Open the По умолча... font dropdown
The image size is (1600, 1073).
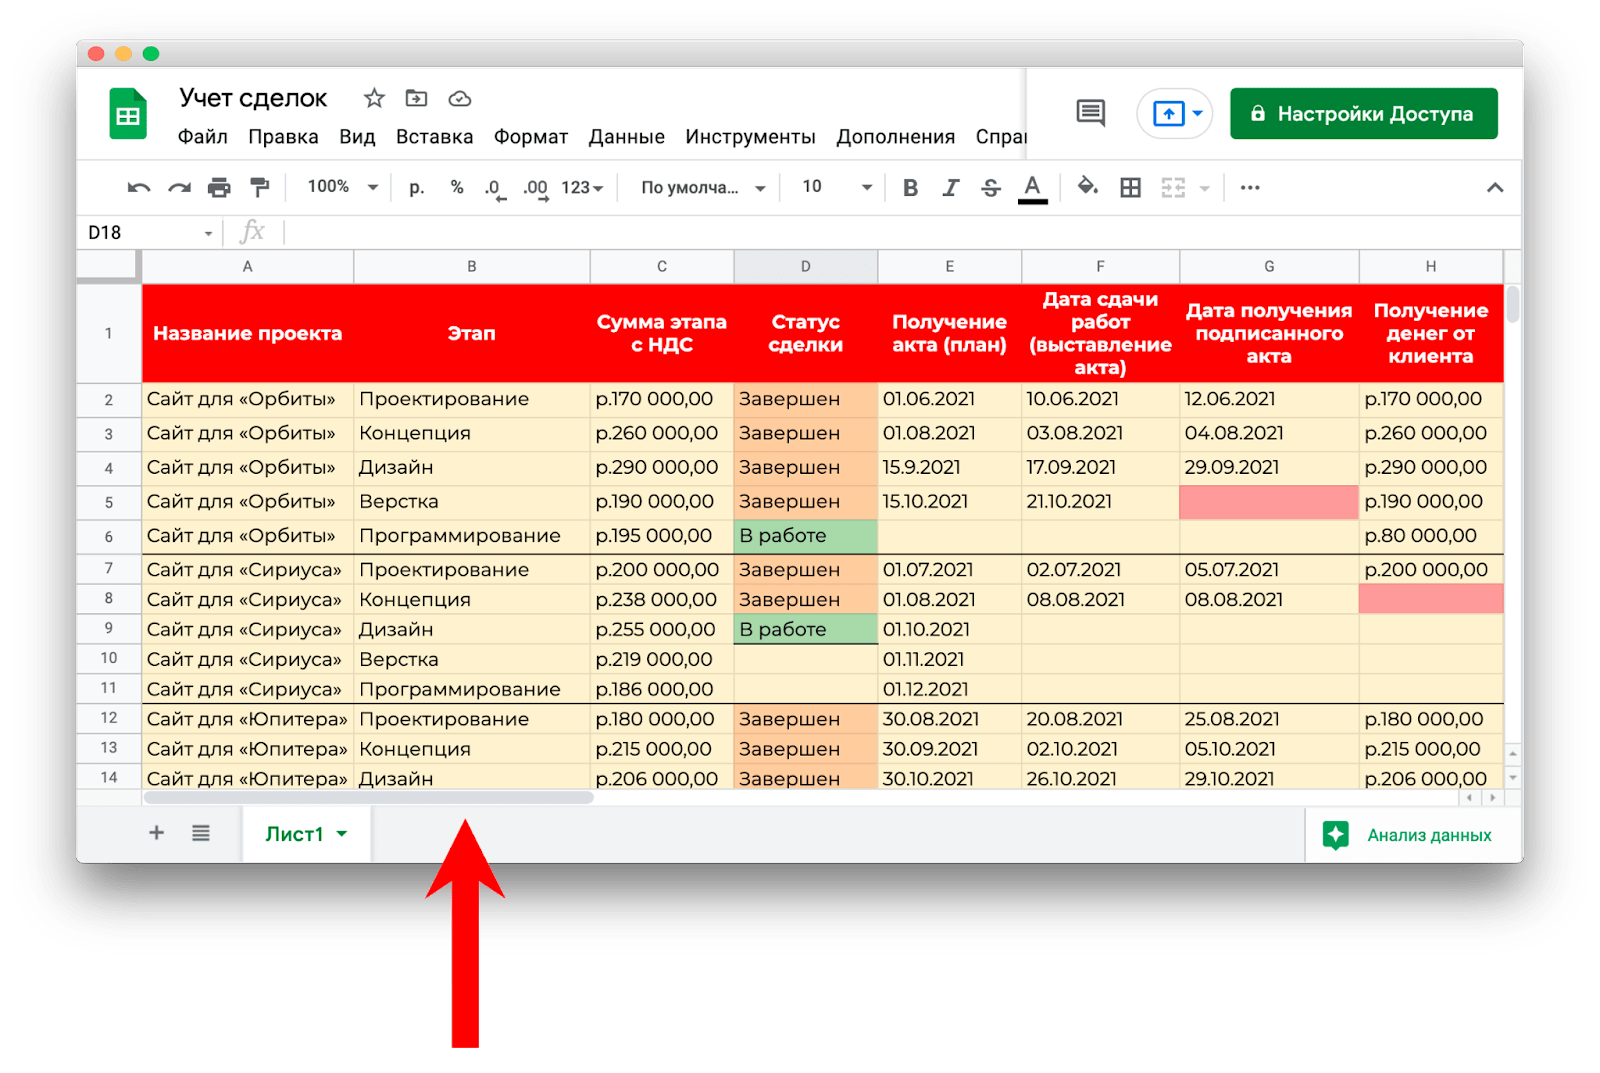703,188
